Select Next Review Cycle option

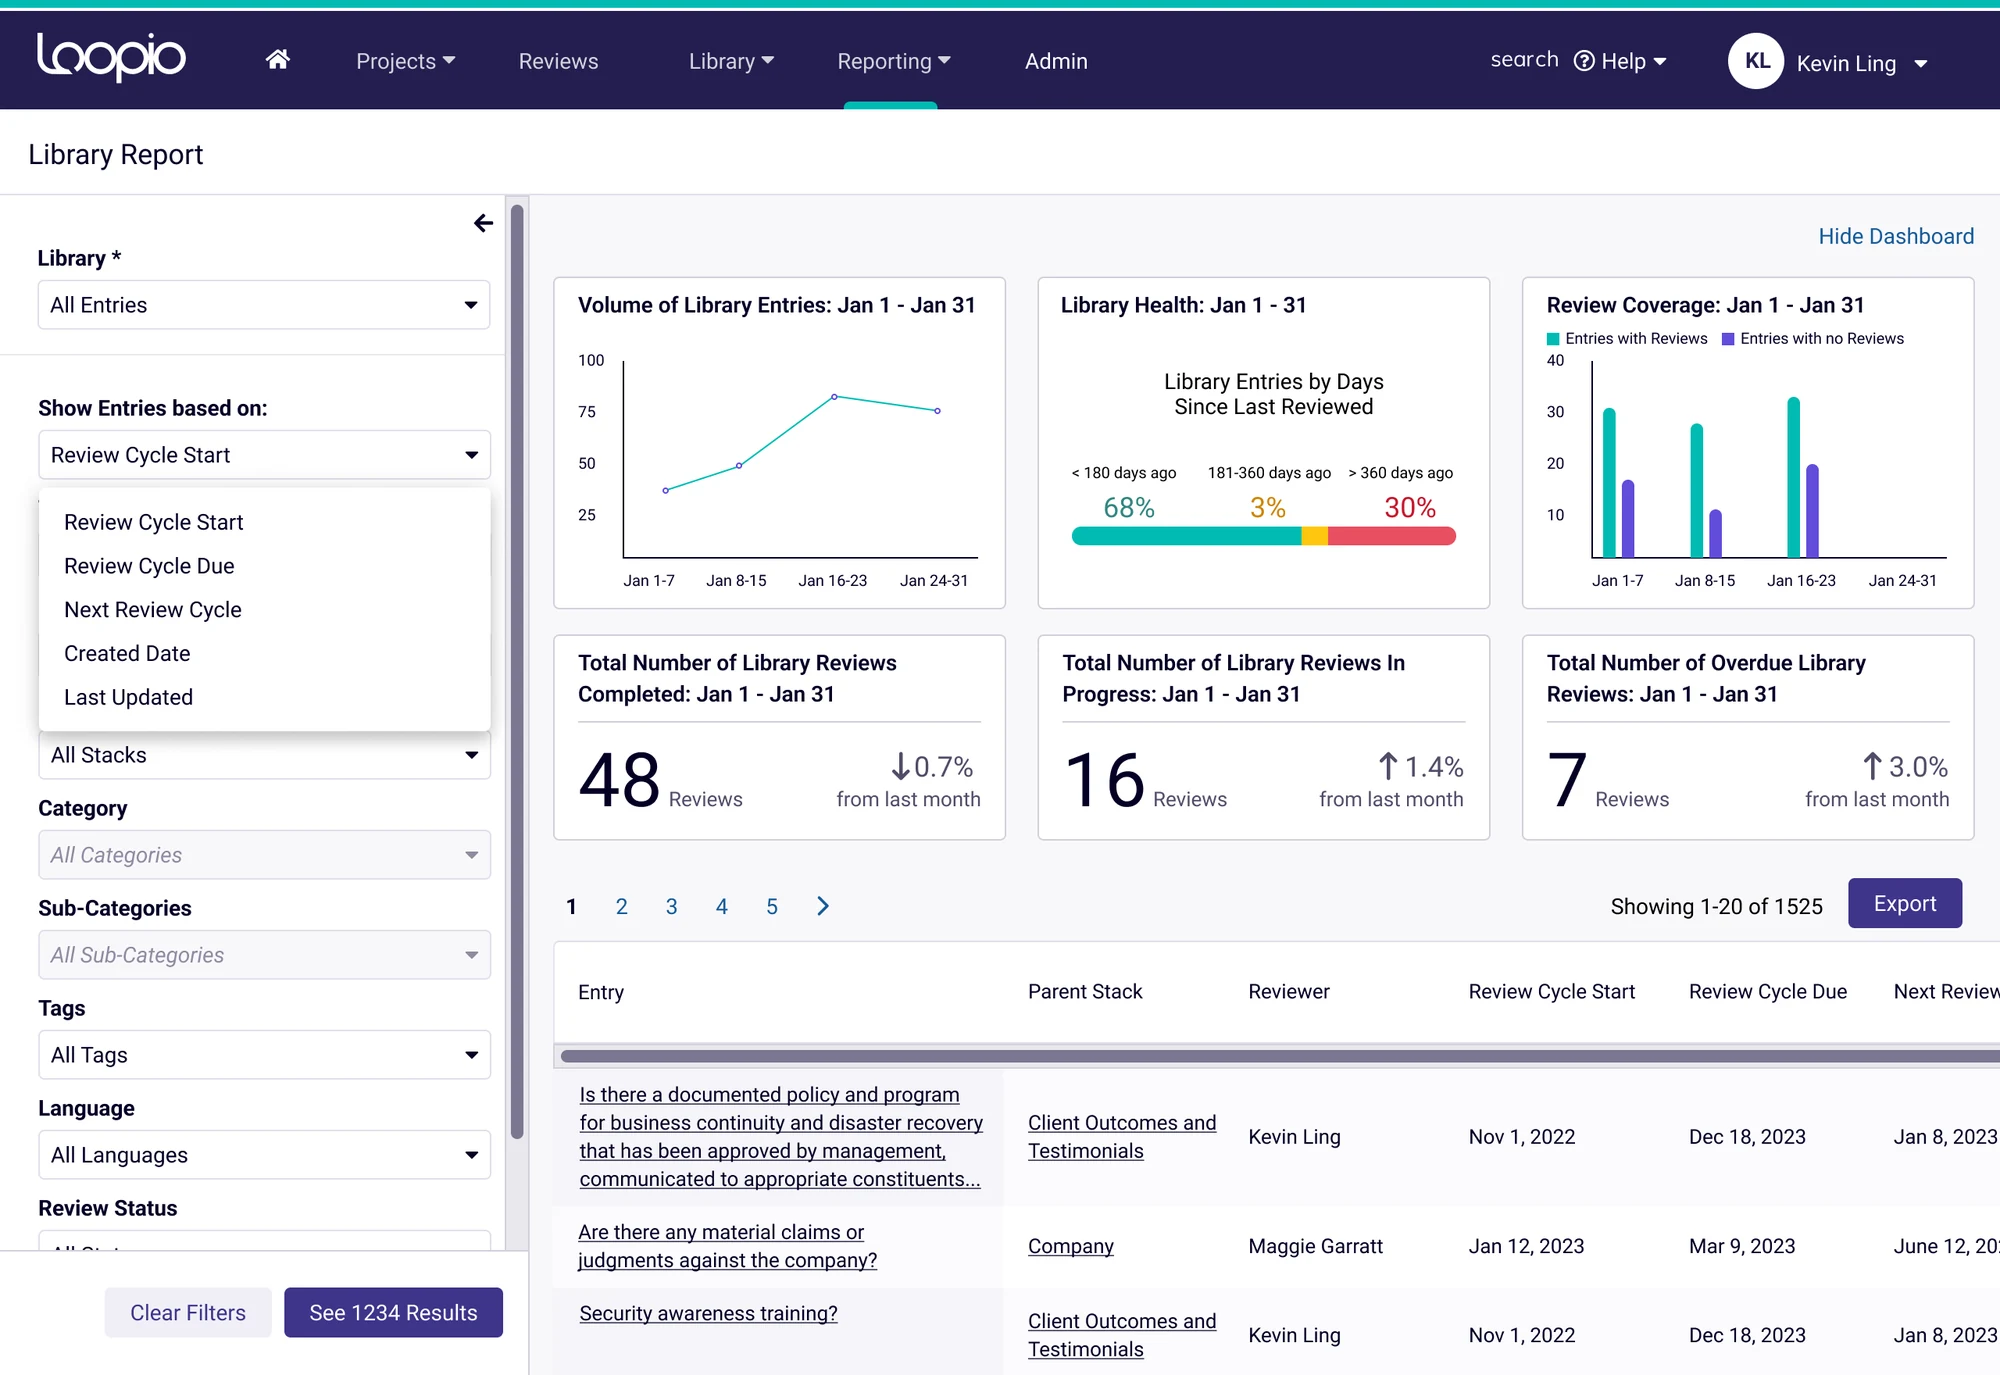tap(153, 610)
